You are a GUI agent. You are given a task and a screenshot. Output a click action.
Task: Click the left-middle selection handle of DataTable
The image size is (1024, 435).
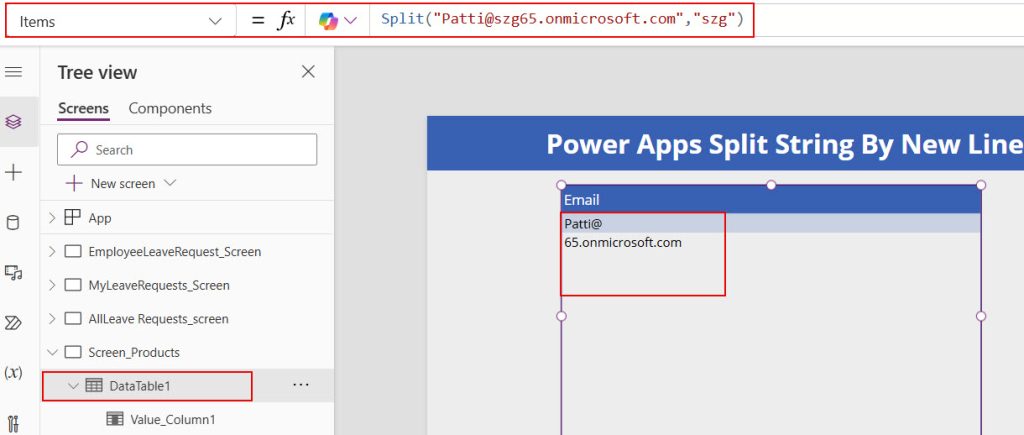561,316
